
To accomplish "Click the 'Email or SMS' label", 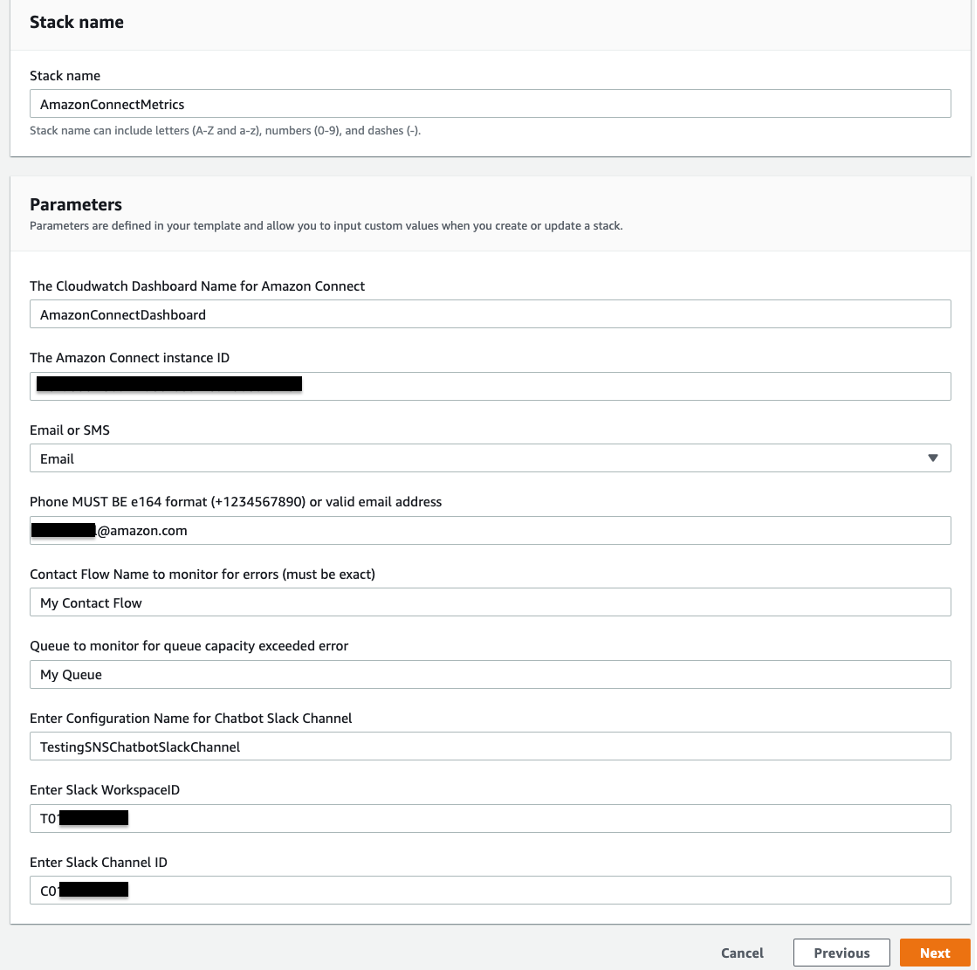I will point(69,430).
